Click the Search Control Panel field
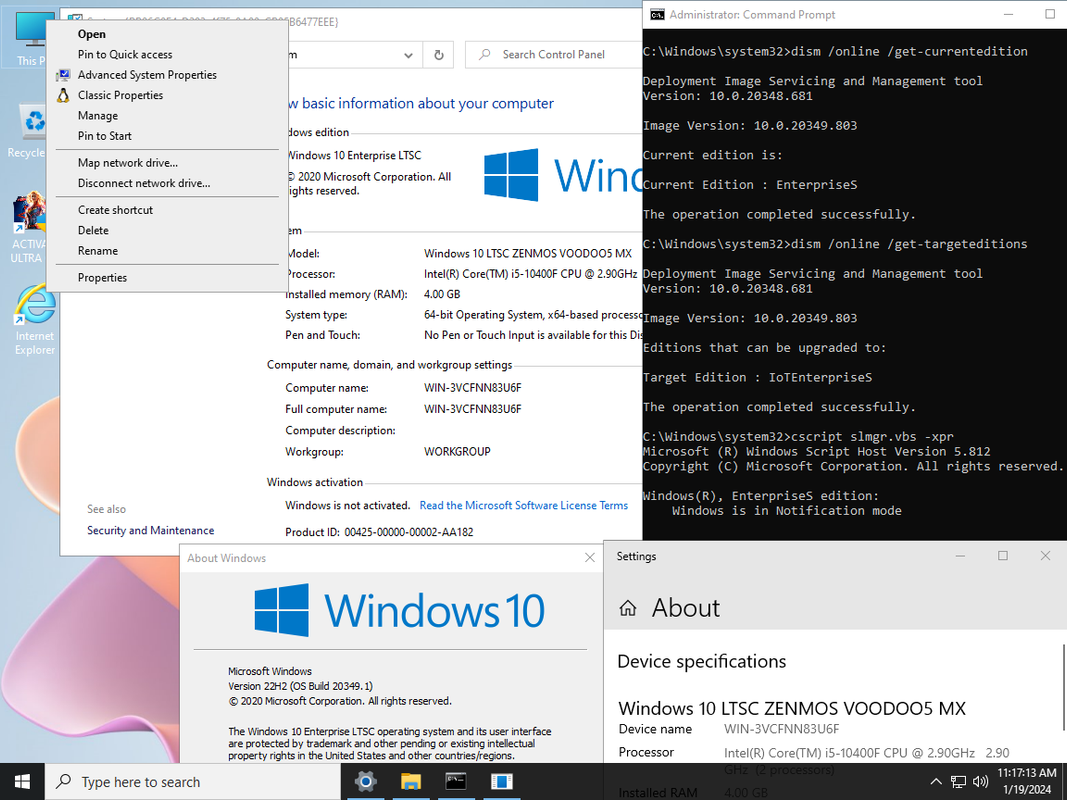 pyautogui.click(x=554, y=54)
